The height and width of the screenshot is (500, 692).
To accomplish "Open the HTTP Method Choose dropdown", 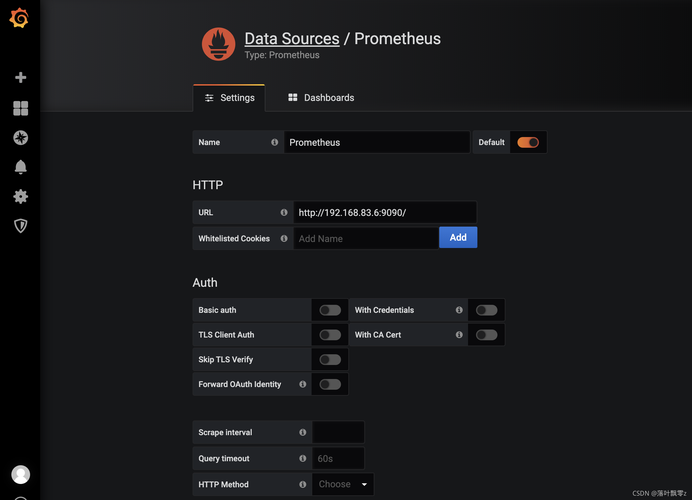I will (x=343, y=484).
